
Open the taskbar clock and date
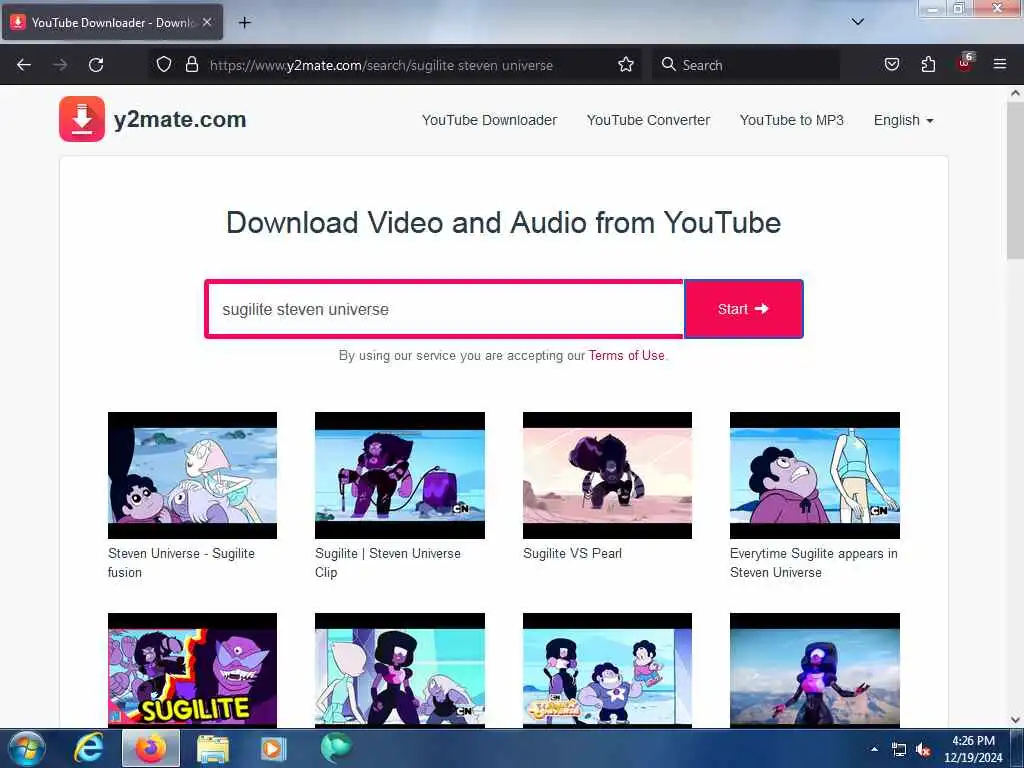(x=973, y=749)
